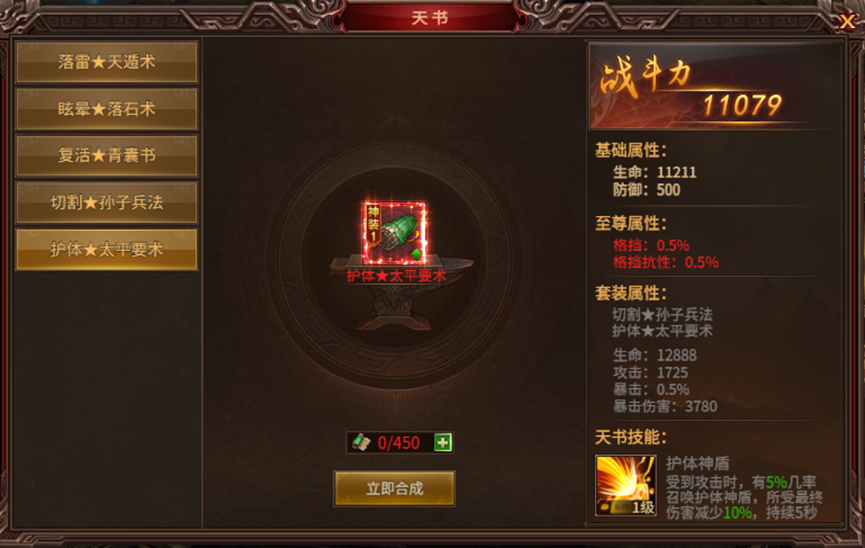Select the 眩晕★落石术 tab
The image size is (865, 548).
pos(106,109)
